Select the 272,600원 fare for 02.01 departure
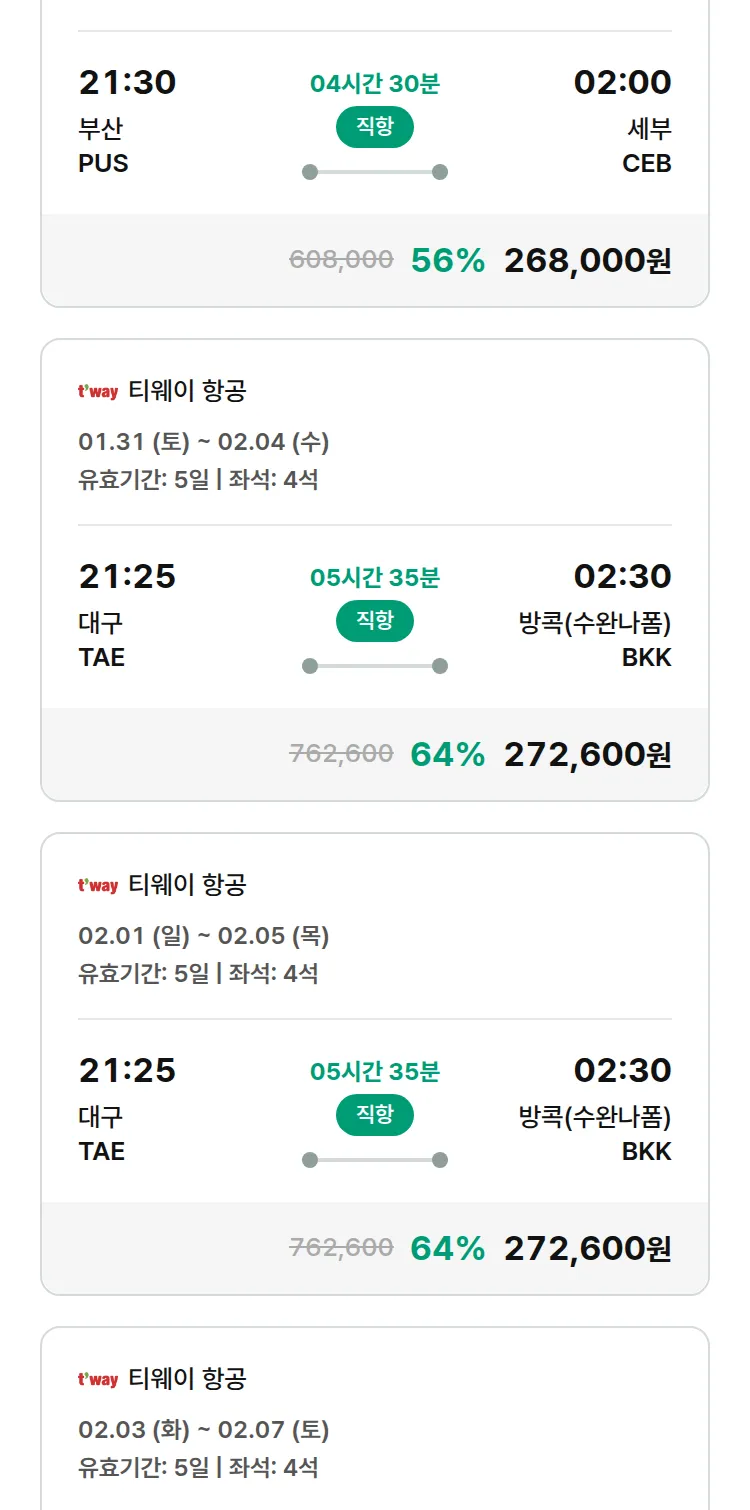Screen dimensions: 750x1510 (587, 1249)
